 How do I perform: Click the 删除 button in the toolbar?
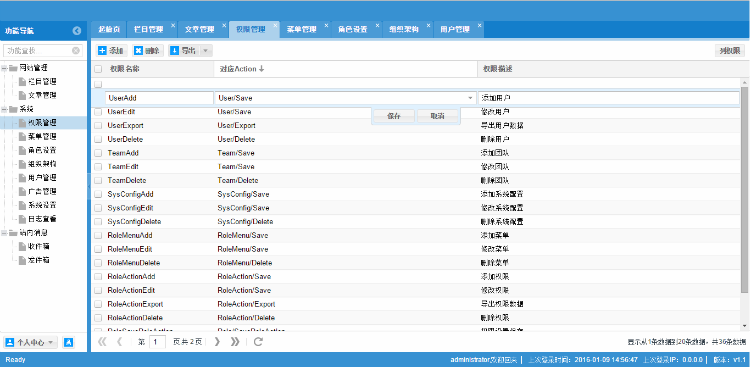pyautogui.click(x=148, y=51)
